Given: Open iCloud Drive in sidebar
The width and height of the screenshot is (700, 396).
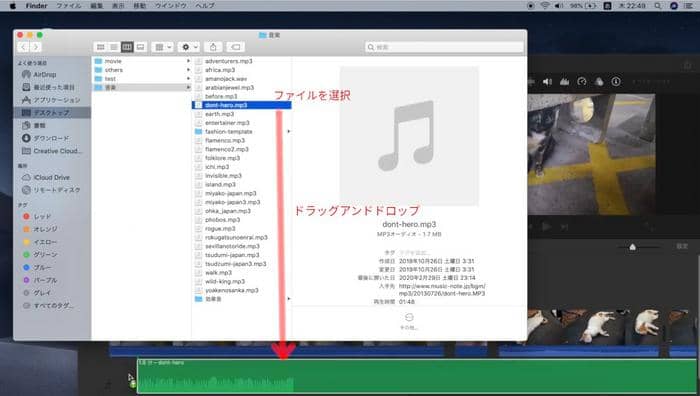Looking at the screenshot, I should click(x=46, y=177).
